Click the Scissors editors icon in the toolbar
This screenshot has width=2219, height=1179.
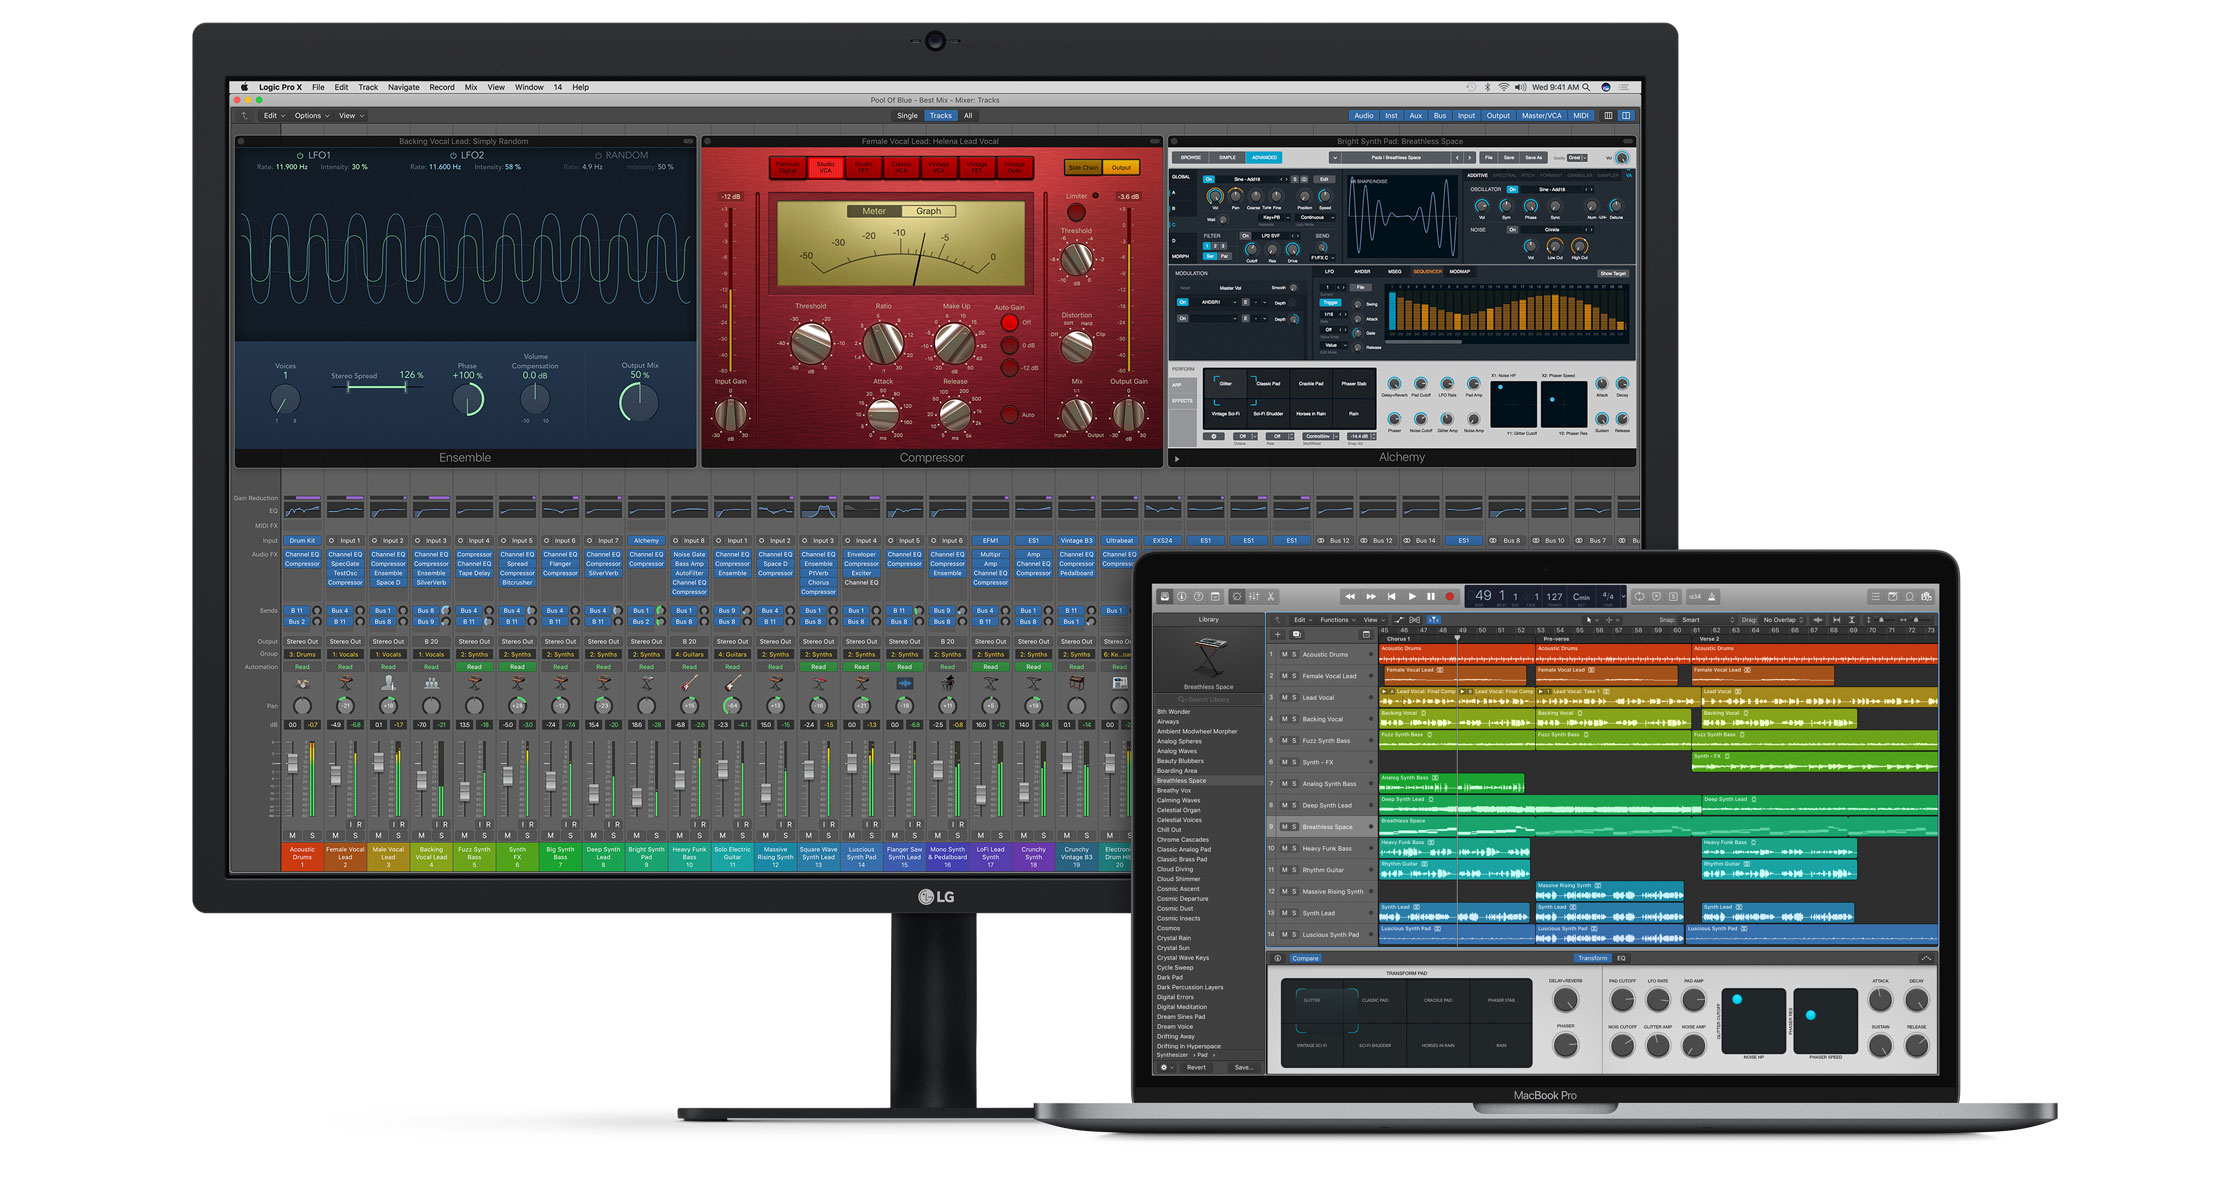click(1272, 597)
